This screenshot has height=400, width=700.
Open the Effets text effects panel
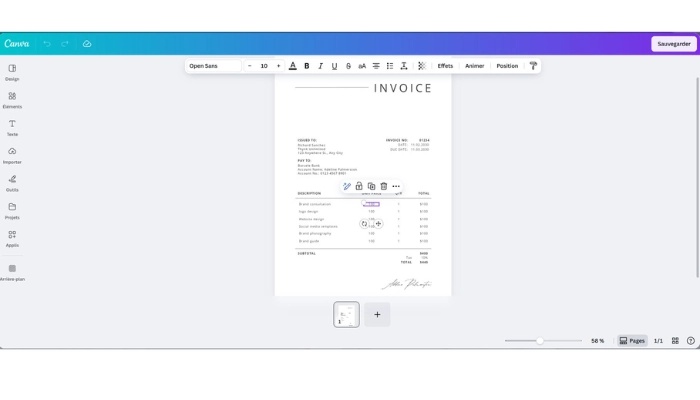(x=445, y=66)
